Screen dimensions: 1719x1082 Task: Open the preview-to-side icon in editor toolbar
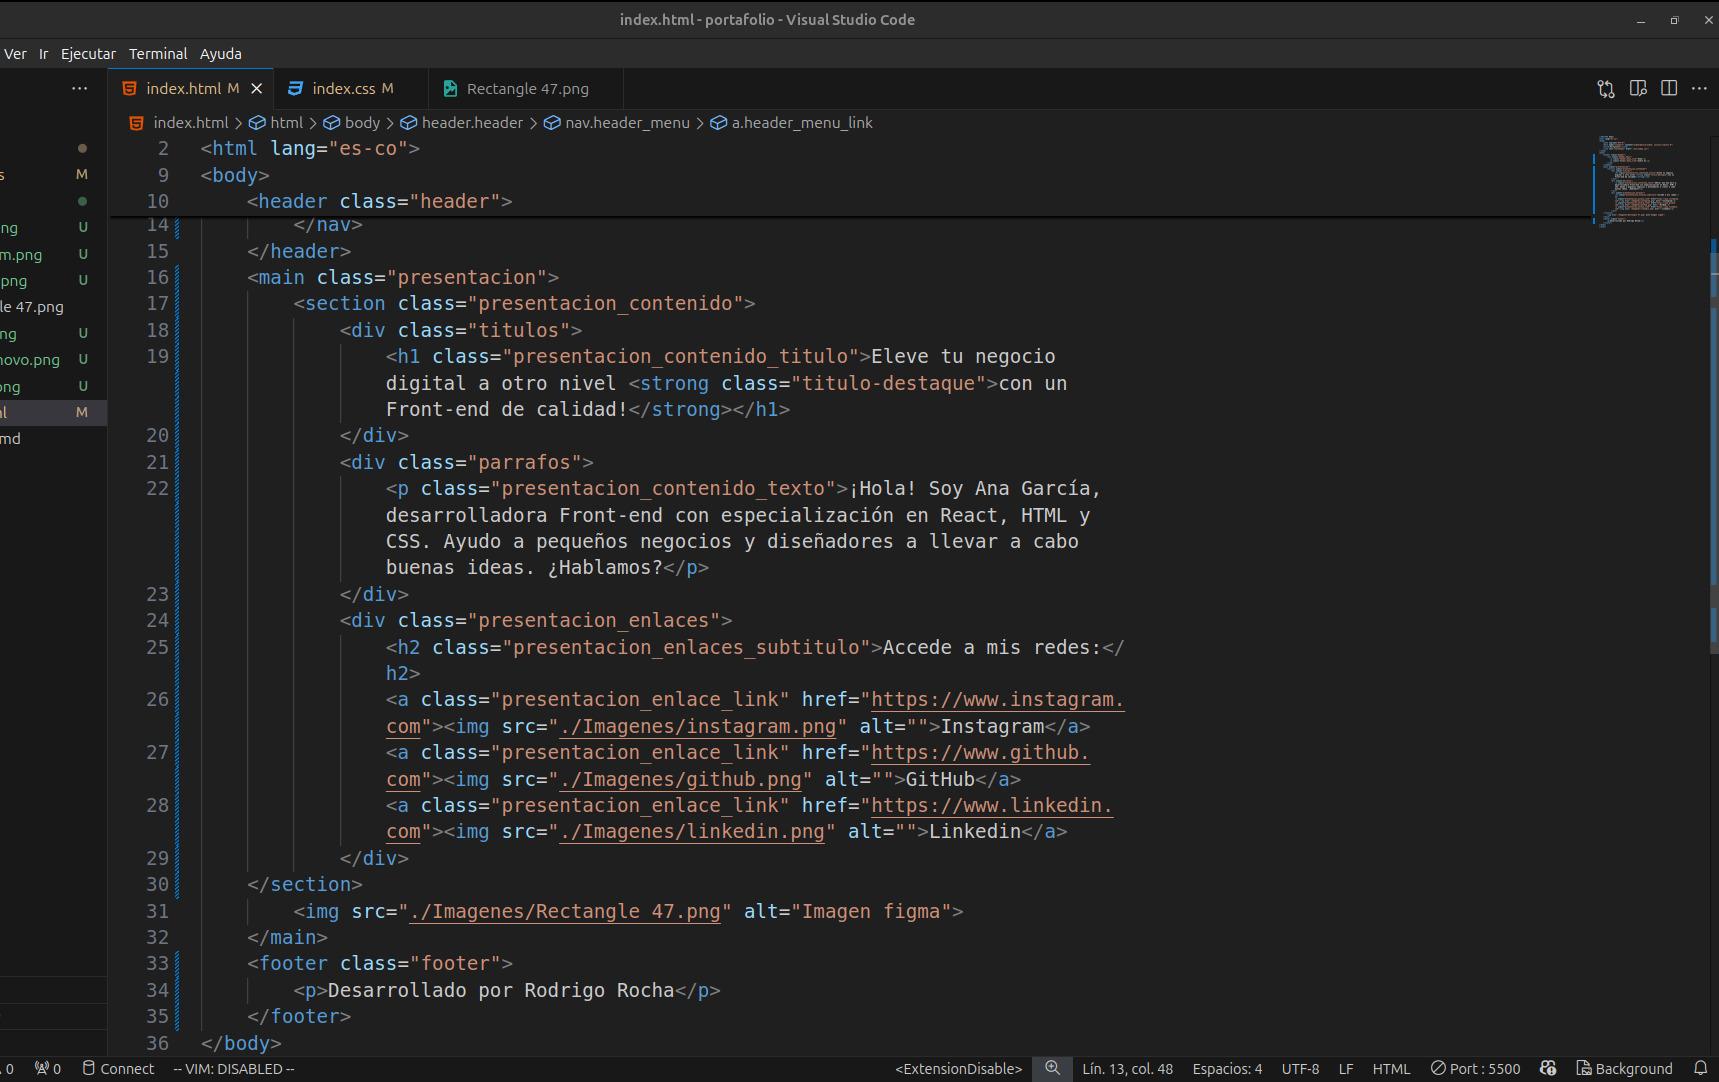point(1638,89)
